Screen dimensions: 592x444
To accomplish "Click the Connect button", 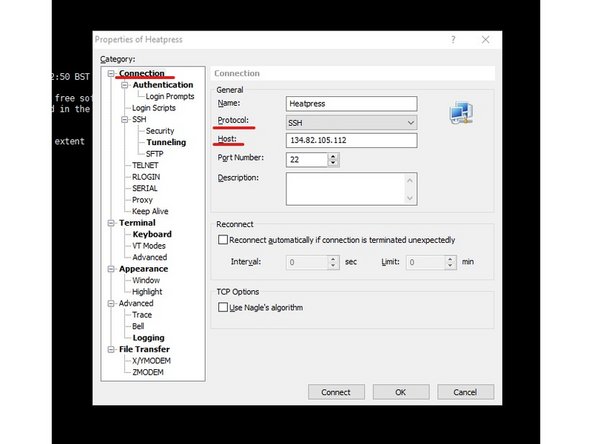I will click(336, 392).
